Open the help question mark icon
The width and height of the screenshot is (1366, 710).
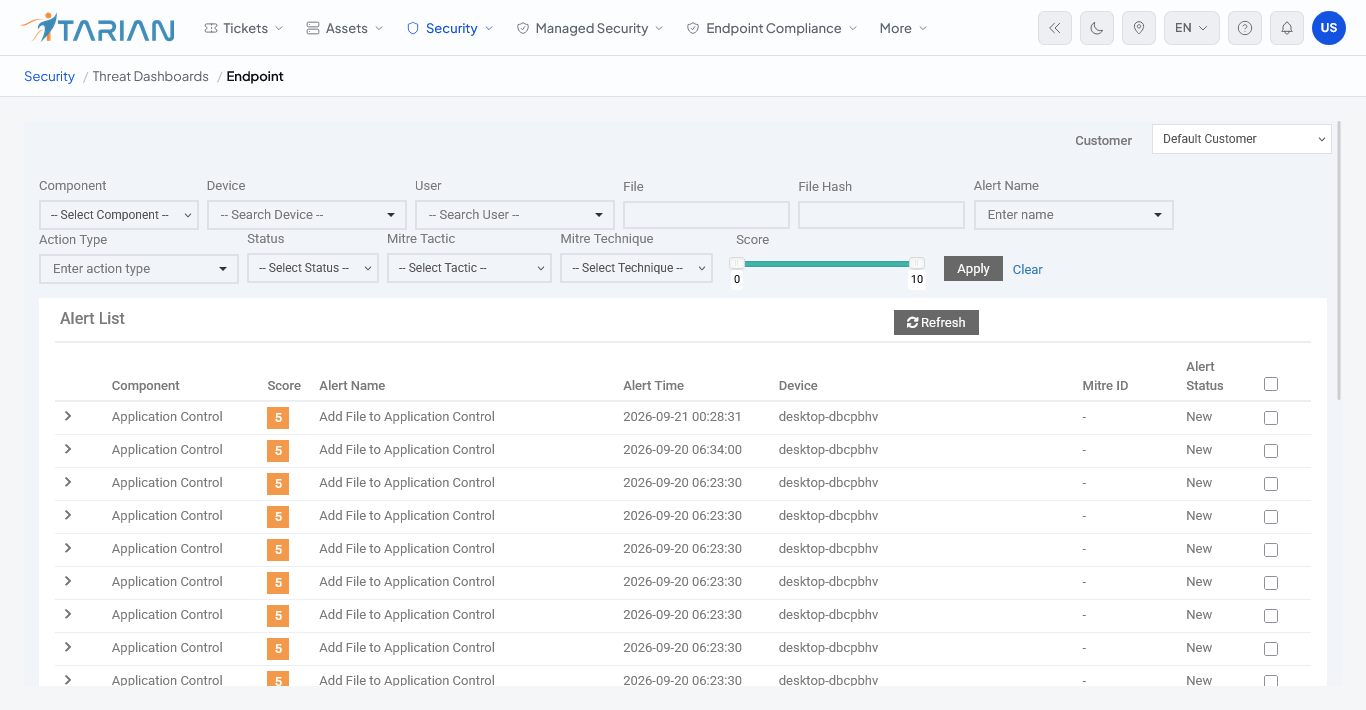pyautogui.click(x=1245, y=28)
